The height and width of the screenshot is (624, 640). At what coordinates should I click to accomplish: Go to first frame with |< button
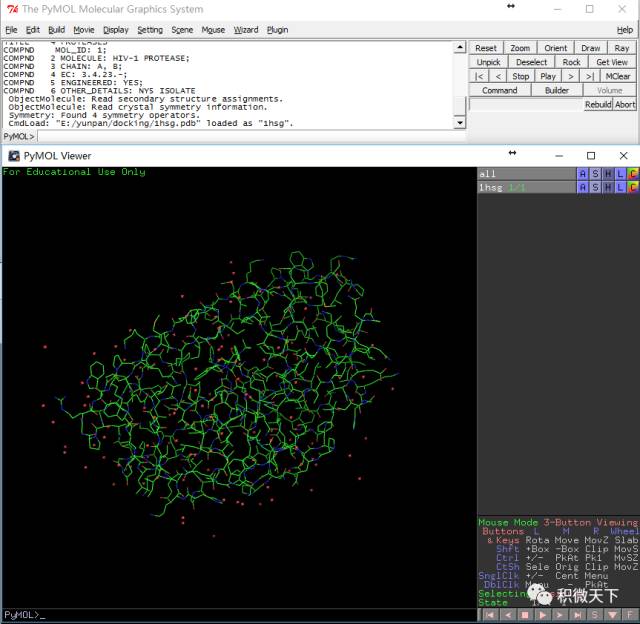[479, 76]
